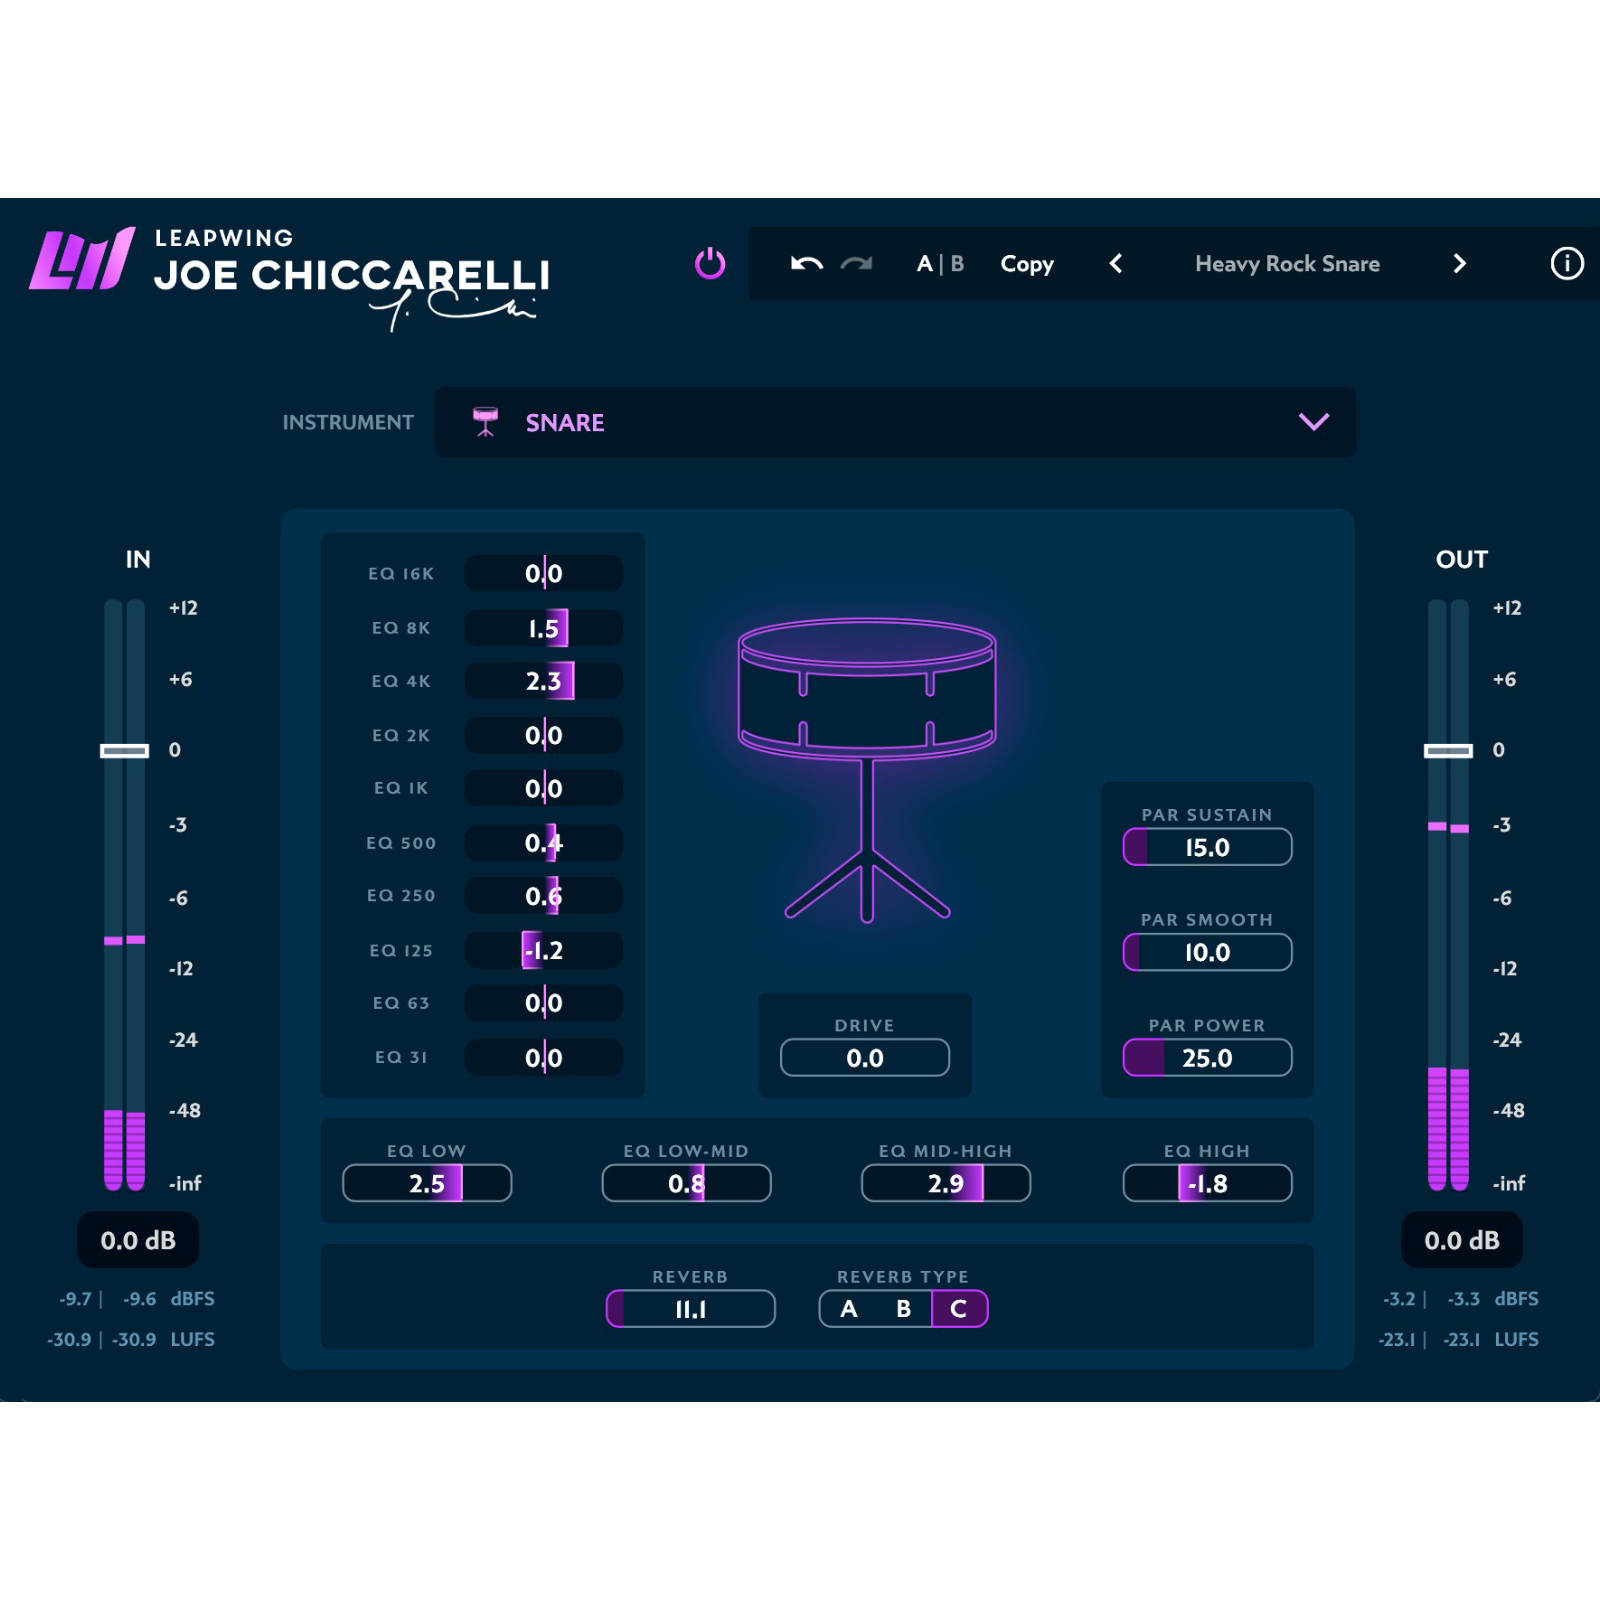
Task: Go to next preset arrow
Action: 1459,264
